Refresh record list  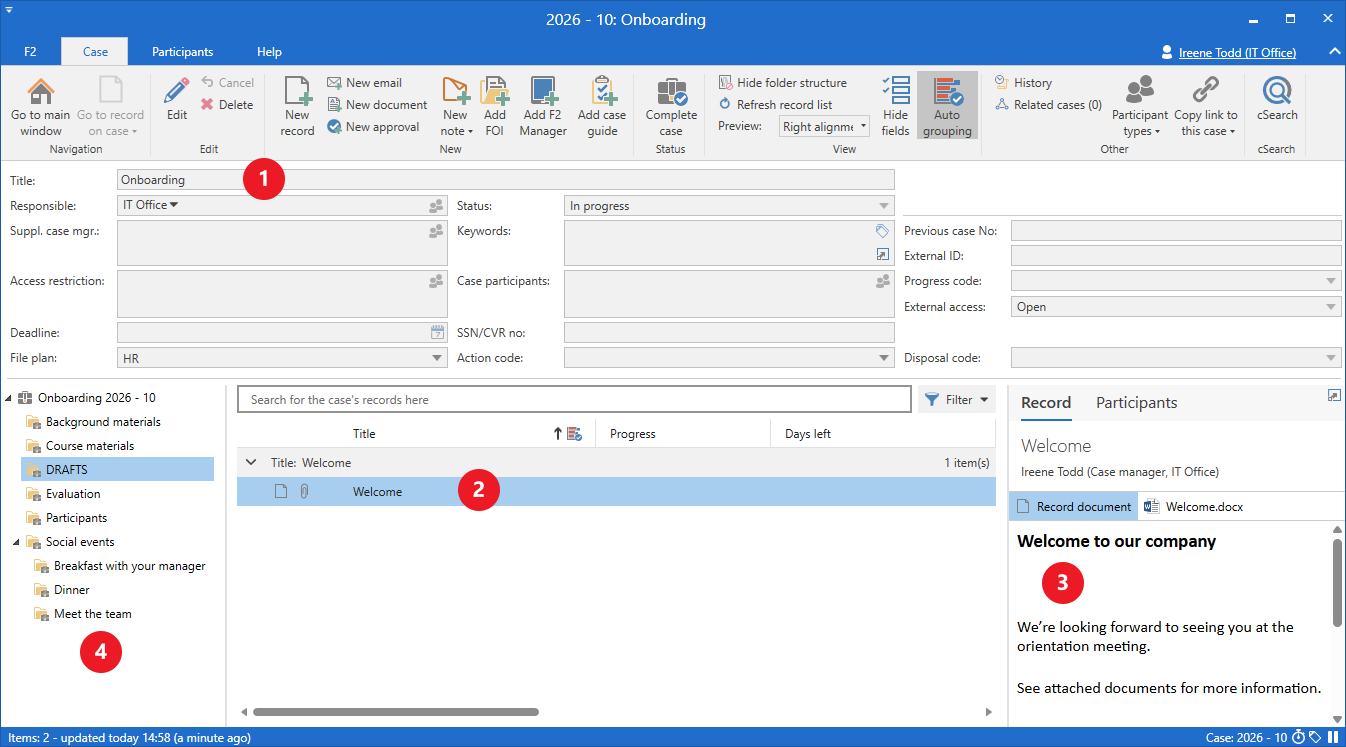click(775, 105)
